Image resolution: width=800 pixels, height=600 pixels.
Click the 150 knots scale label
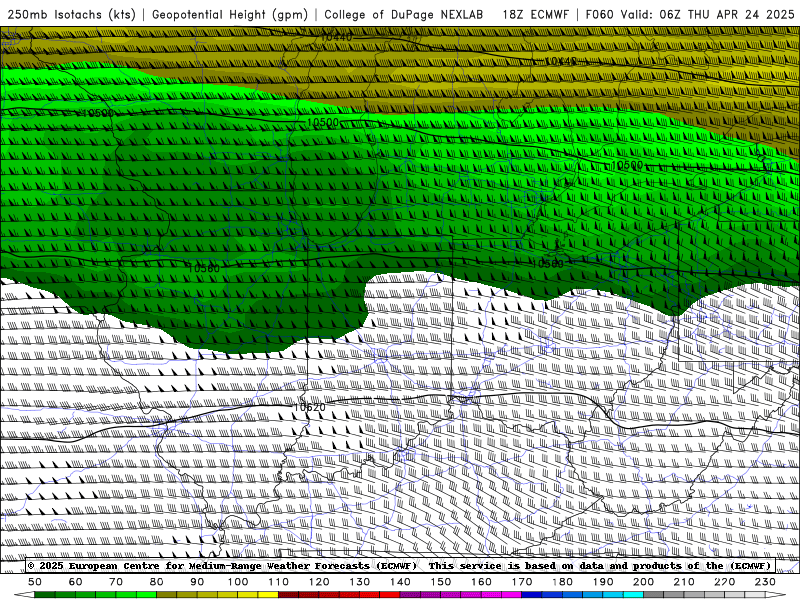(x=441, y=582)
